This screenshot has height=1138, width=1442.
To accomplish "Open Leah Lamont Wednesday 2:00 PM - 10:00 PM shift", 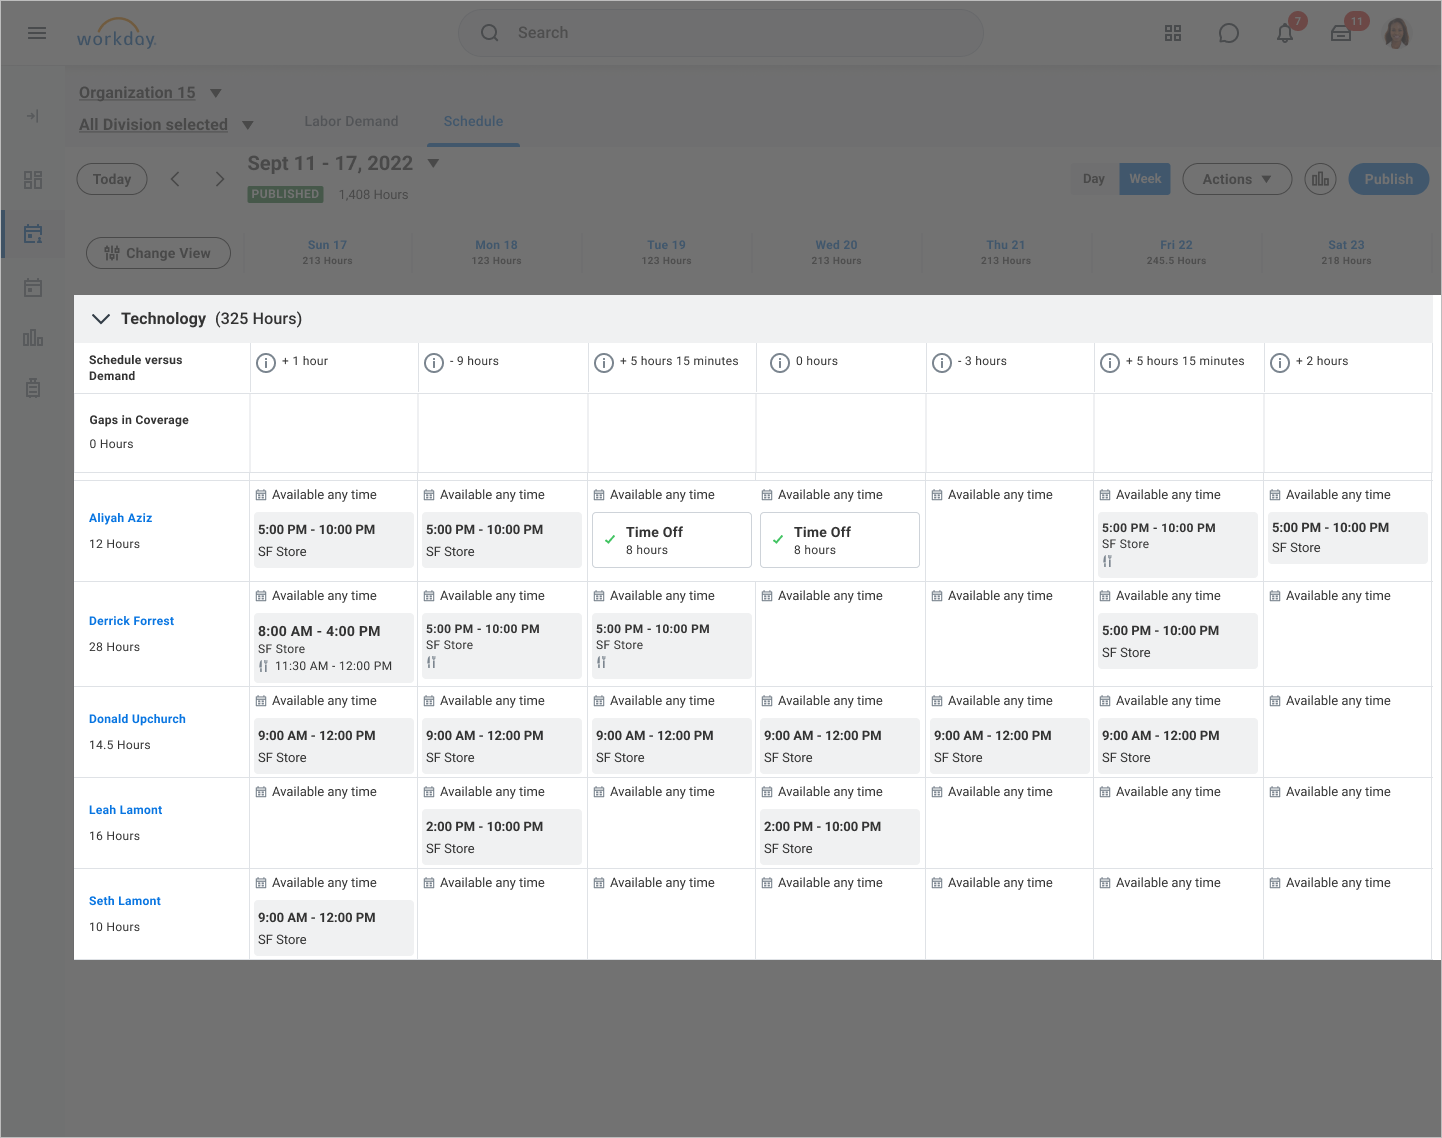I will click(x=840, y=837).
